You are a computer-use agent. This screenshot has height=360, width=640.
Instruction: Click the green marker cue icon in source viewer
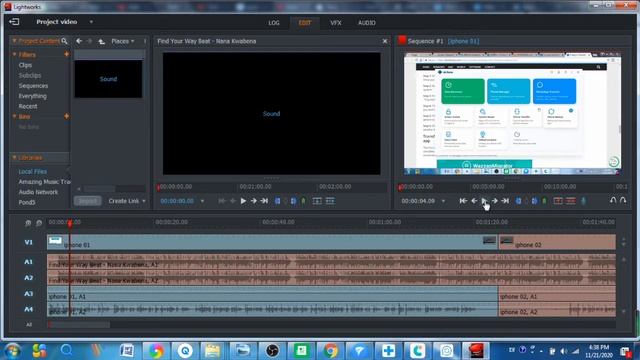tap(304, 201)
